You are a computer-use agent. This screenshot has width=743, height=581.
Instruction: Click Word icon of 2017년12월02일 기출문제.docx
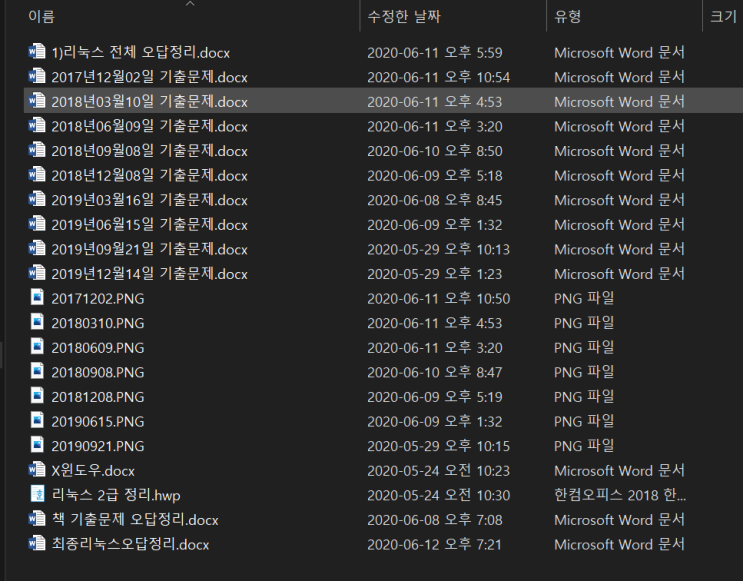pyautogui.click(x=37, y=76)
